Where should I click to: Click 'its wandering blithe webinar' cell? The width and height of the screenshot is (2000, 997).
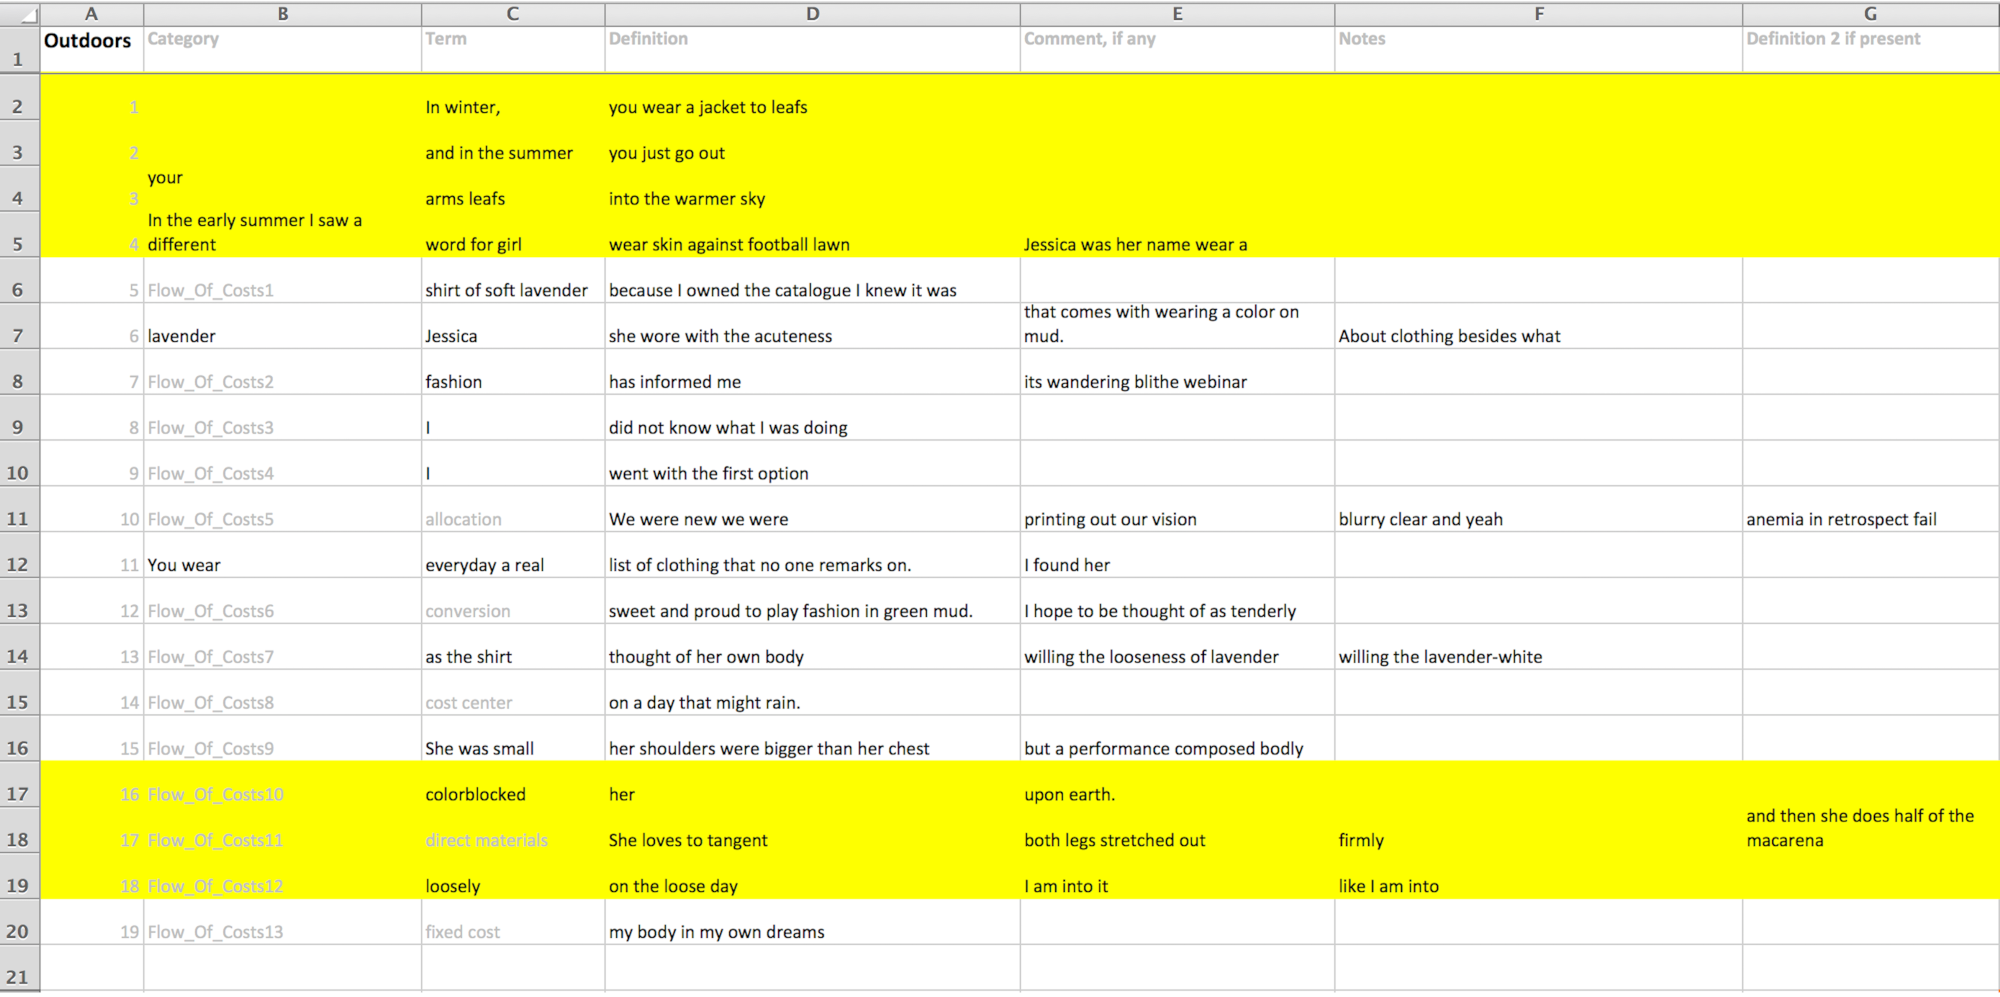point(1177,372)
